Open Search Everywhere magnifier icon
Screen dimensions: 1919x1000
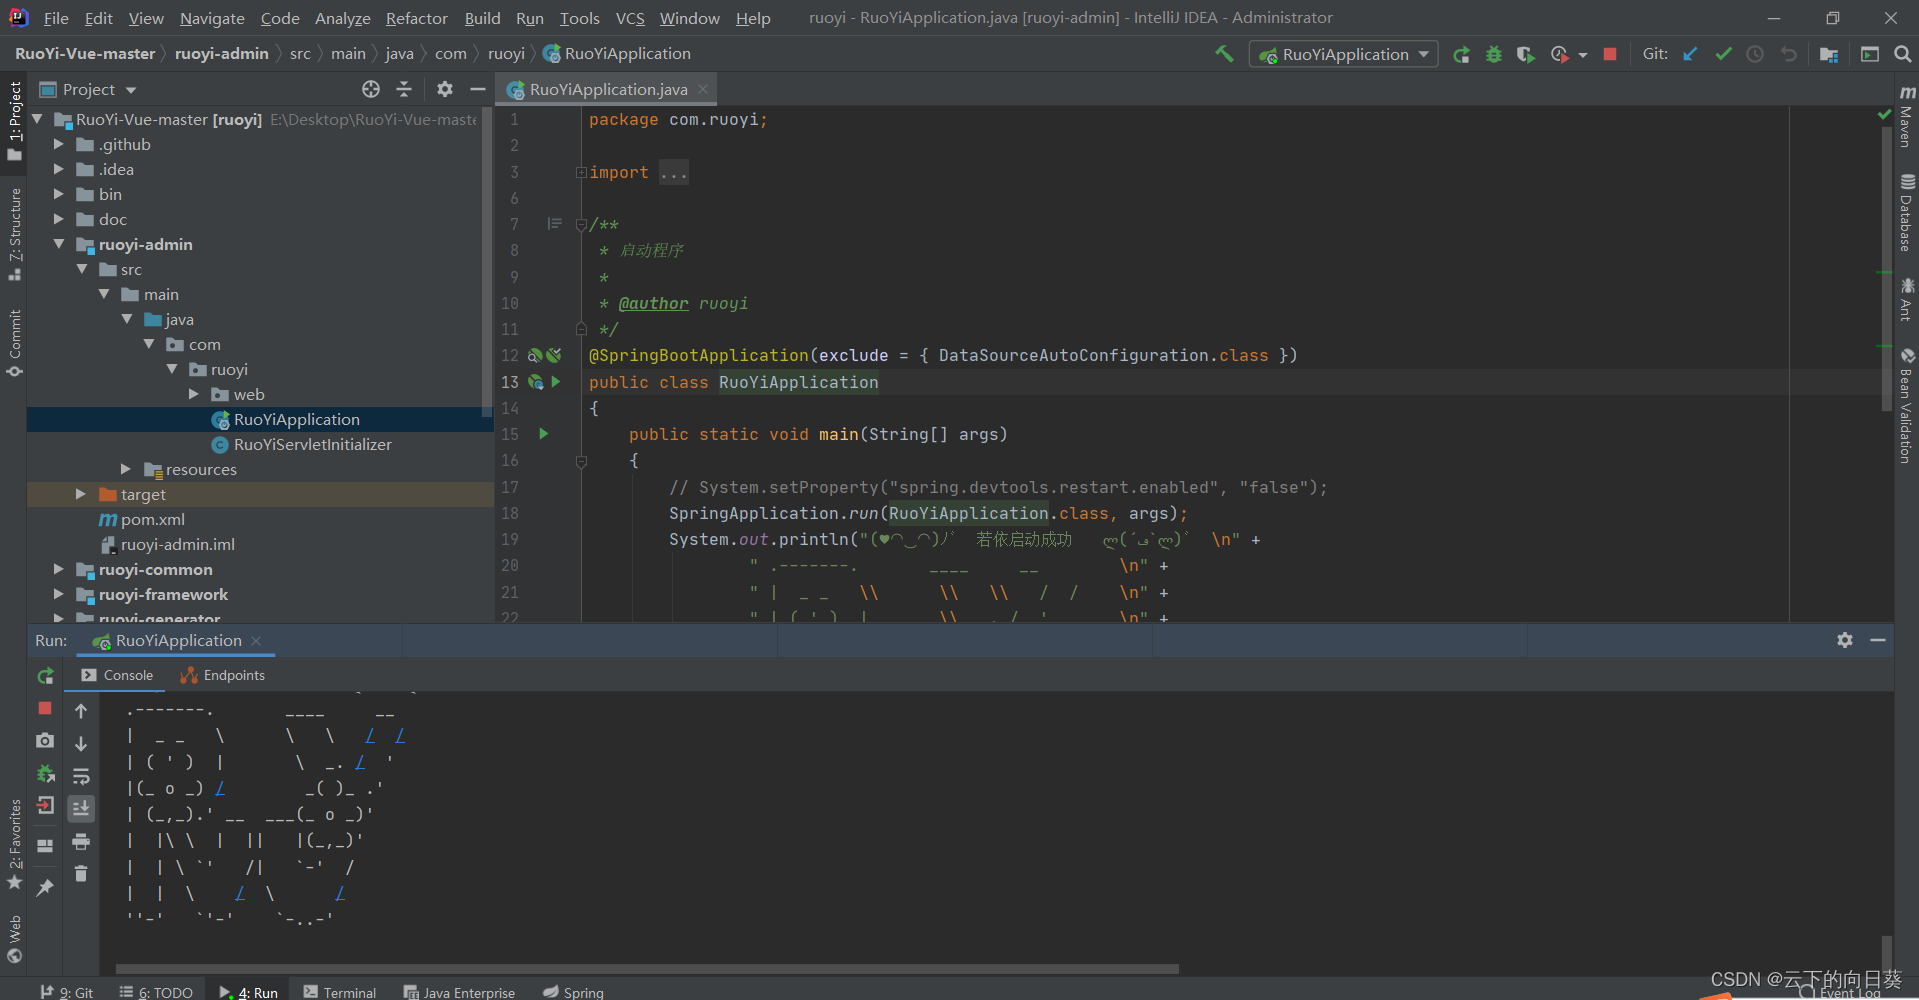click(1902, 54)
